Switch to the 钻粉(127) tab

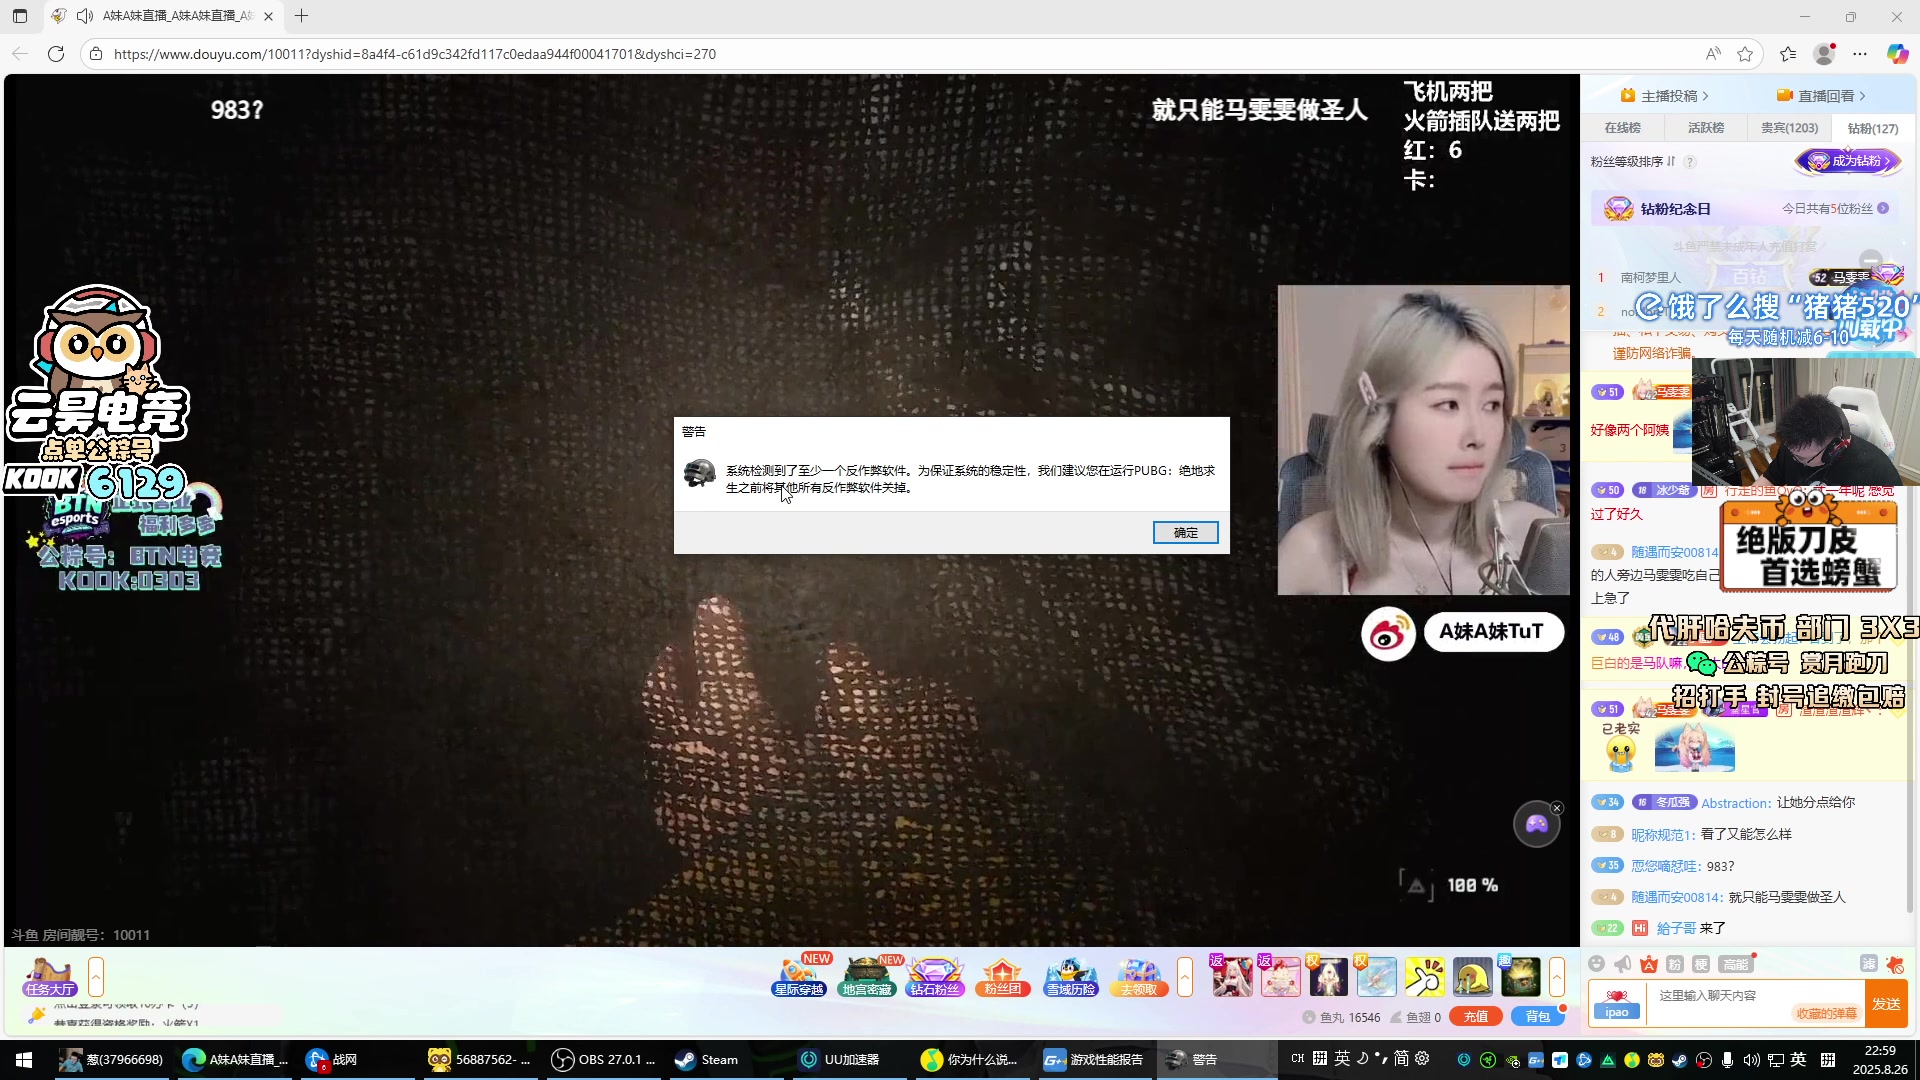[x=1872, y=128]
